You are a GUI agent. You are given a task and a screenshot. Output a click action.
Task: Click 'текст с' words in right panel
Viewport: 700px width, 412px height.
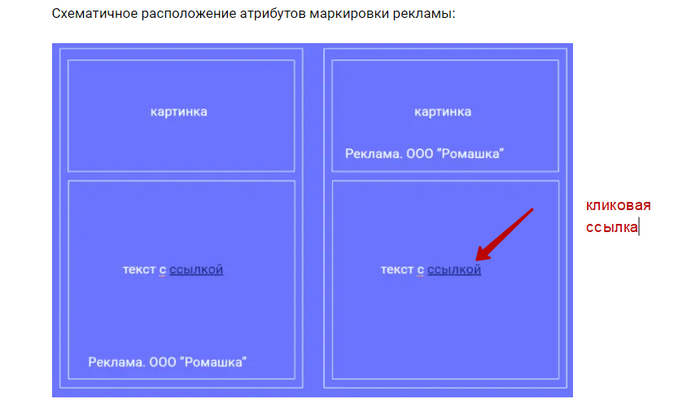point(402,270)
